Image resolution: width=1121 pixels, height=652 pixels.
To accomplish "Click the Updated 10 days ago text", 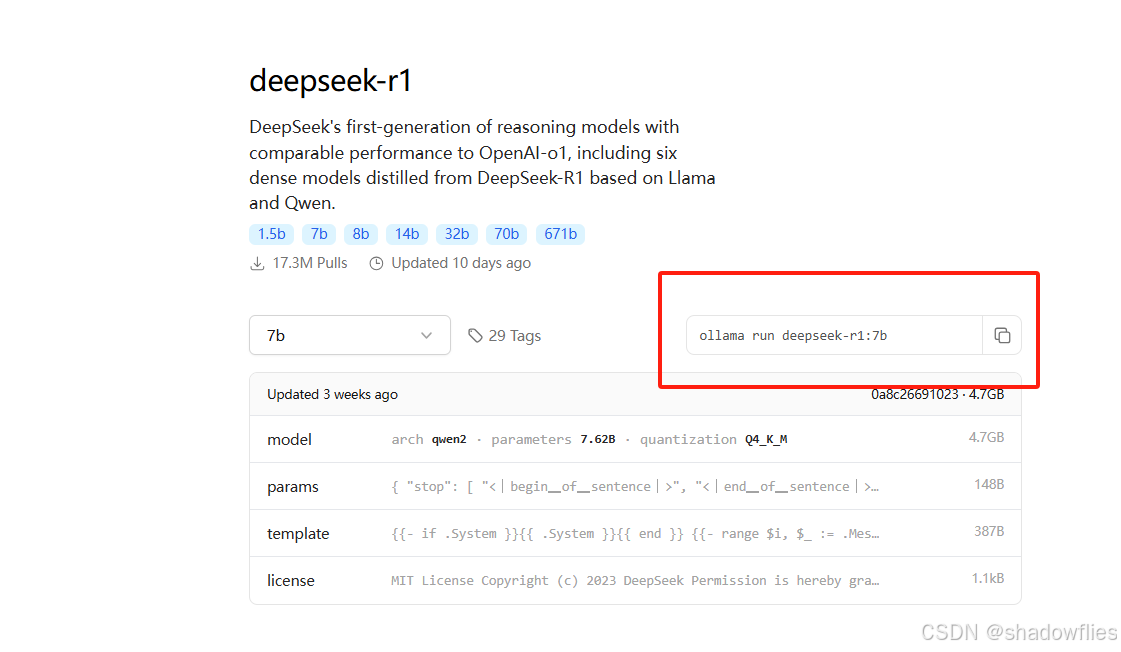I will coord(461,263).
